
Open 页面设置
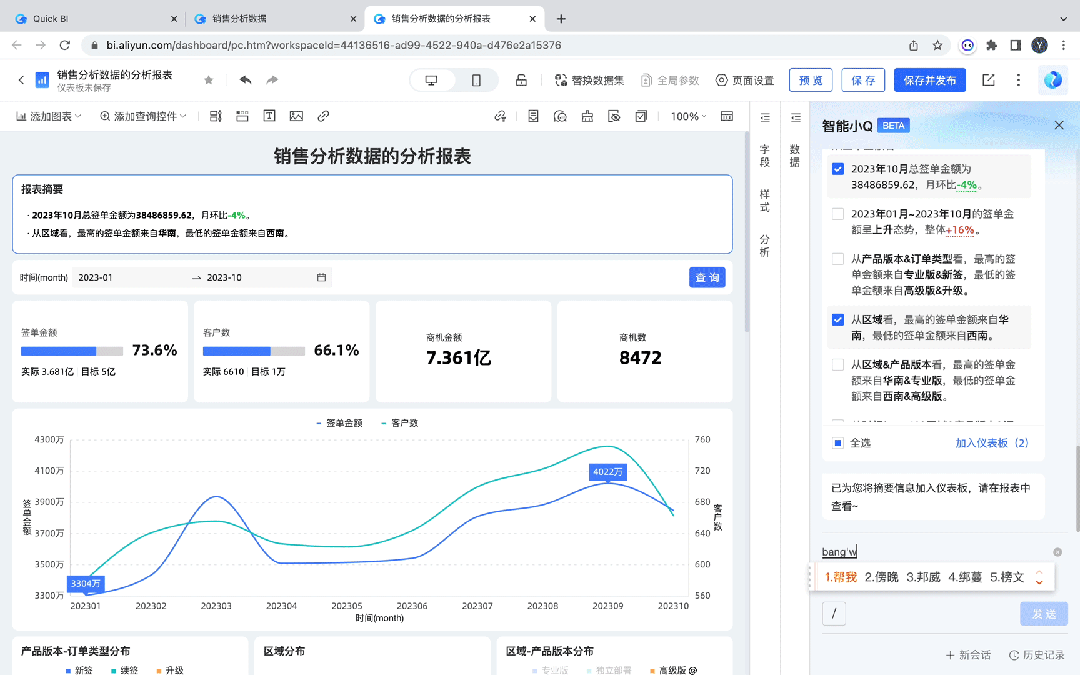click(745, 81)
